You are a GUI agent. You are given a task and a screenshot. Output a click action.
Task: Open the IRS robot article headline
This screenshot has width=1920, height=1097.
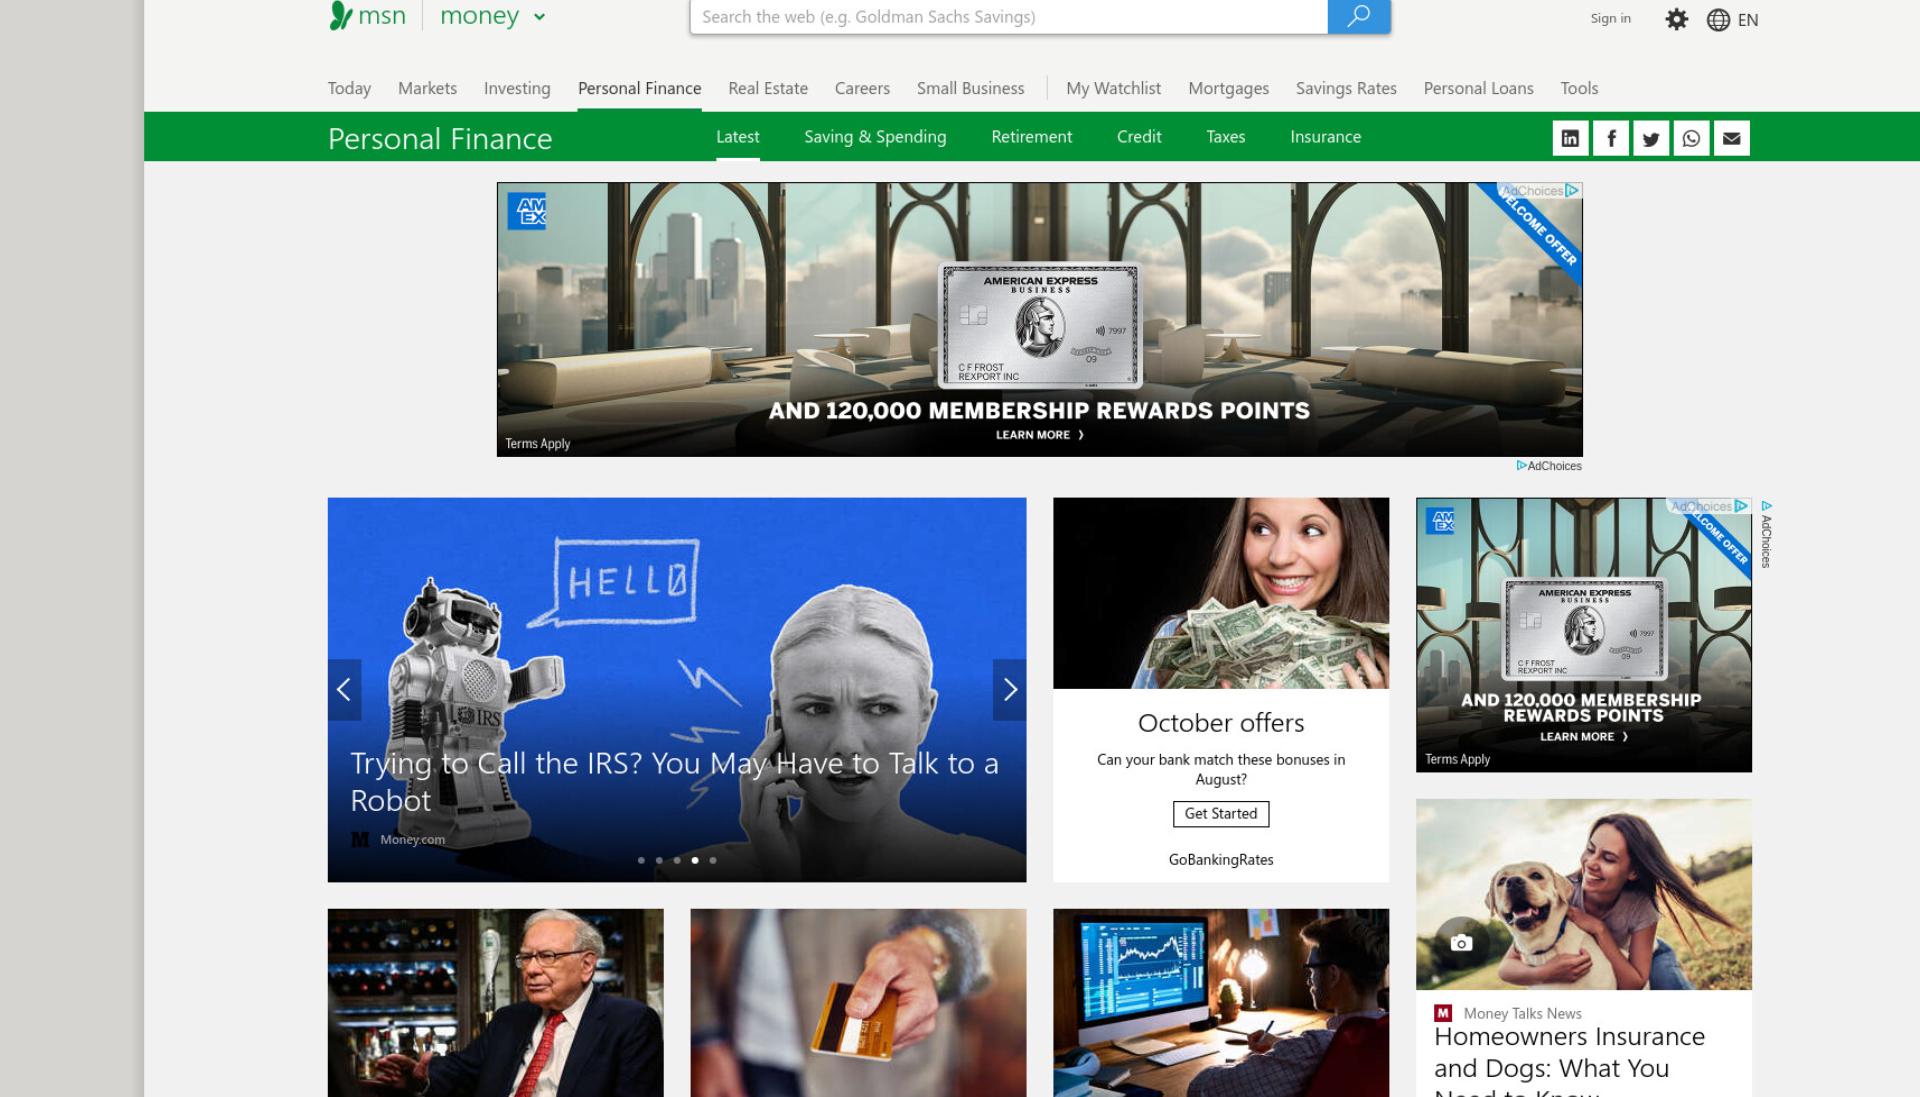674,782
